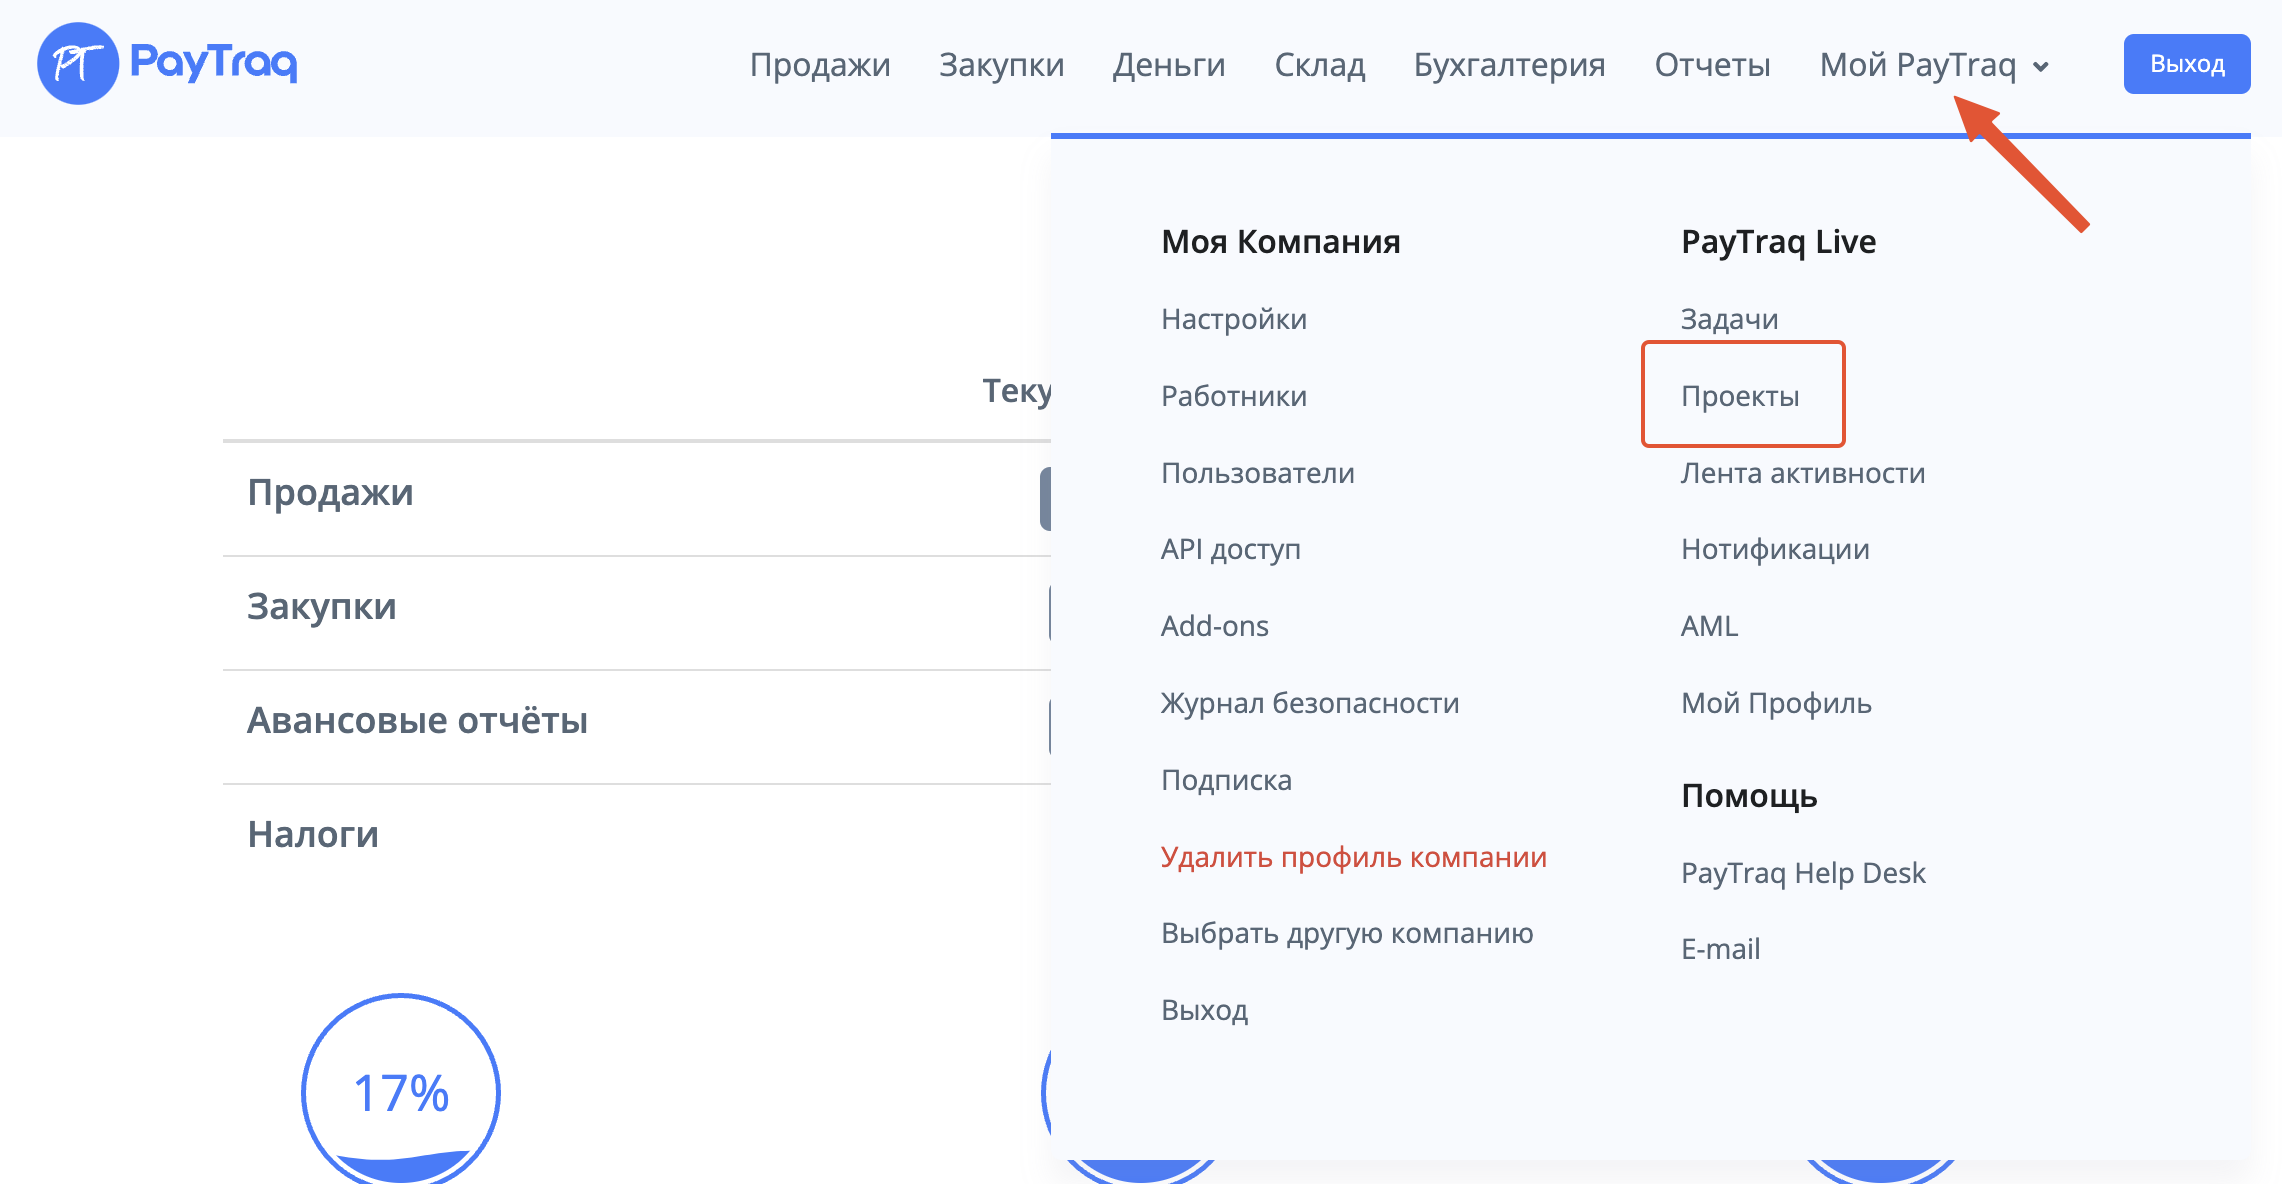Open Настройки in Моя Компания
2282x1184 pixels.
pyautogui.click(x=1233, y=319)
